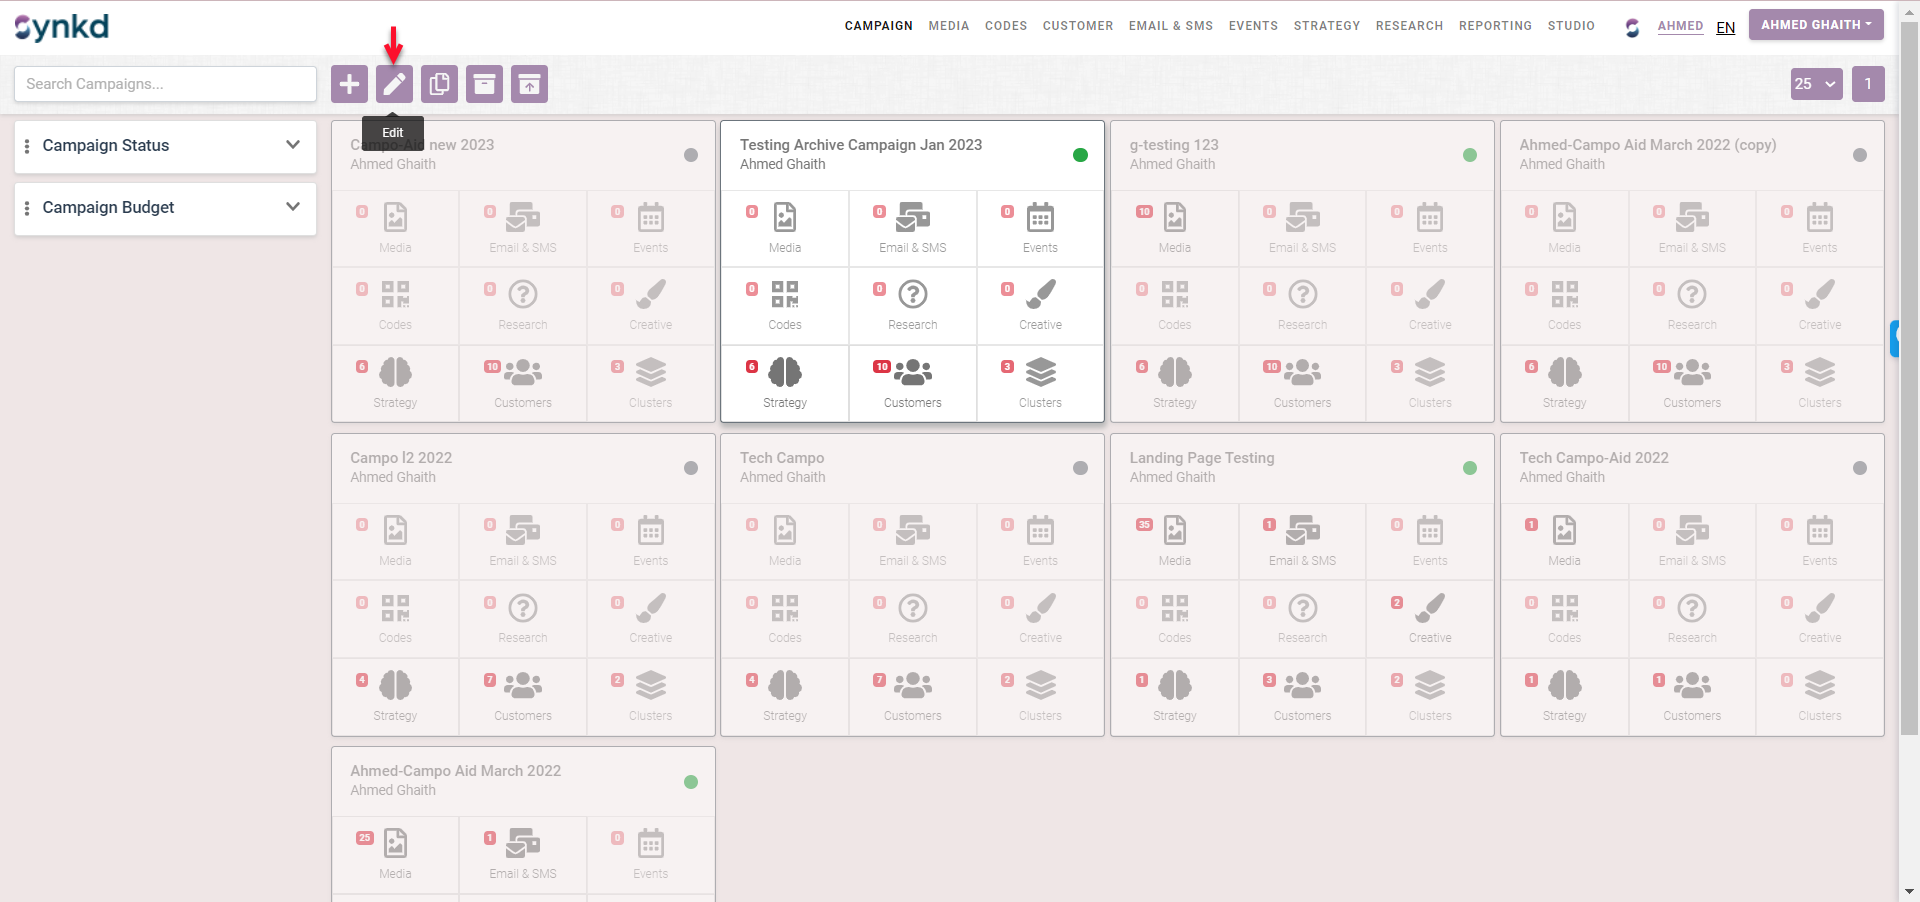Open the STRATEGY menu item
The image size is (1920, 902).
pyautogui.click(x=1326, y=26)
